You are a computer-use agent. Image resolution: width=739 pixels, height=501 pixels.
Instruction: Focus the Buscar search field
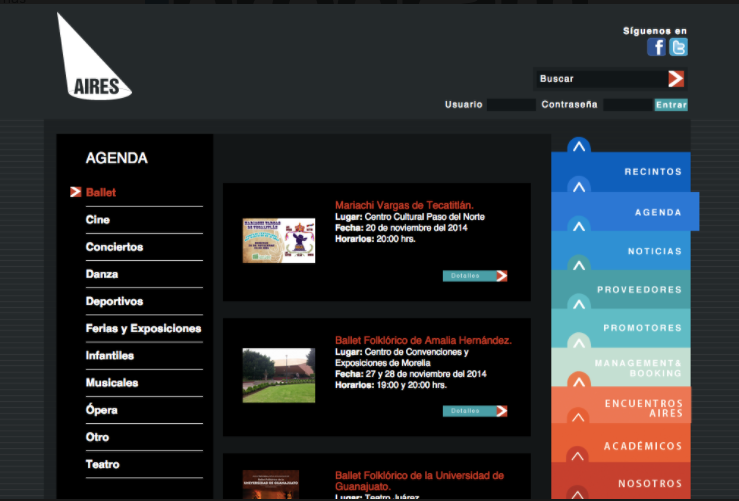click(600, 79)
